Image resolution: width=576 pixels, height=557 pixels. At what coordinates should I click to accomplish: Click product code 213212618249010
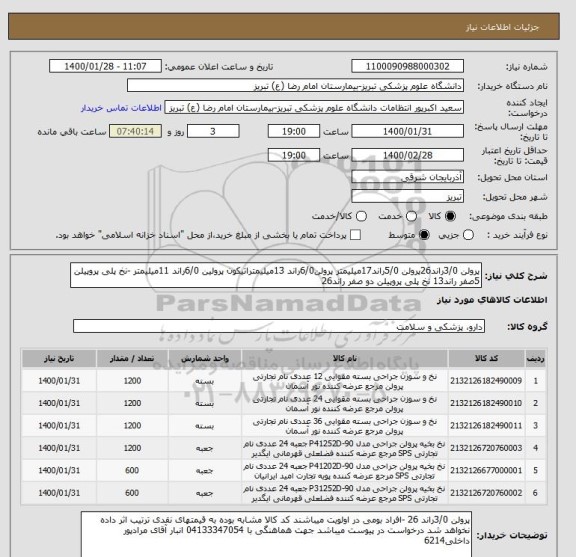[x=486, y=403]
